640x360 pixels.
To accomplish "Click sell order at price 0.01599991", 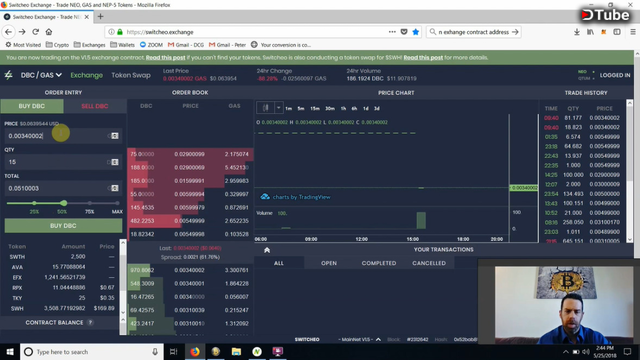I will (190, 181).
